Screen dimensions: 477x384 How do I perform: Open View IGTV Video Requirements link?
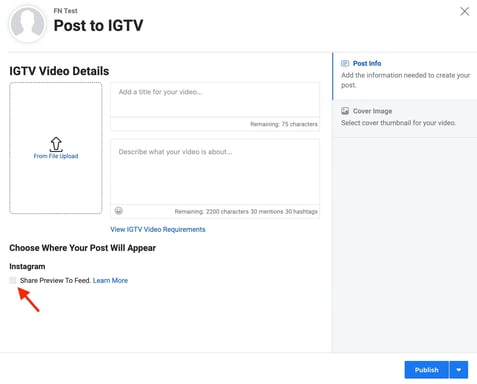pyautogui.click(x=158, y=229)
